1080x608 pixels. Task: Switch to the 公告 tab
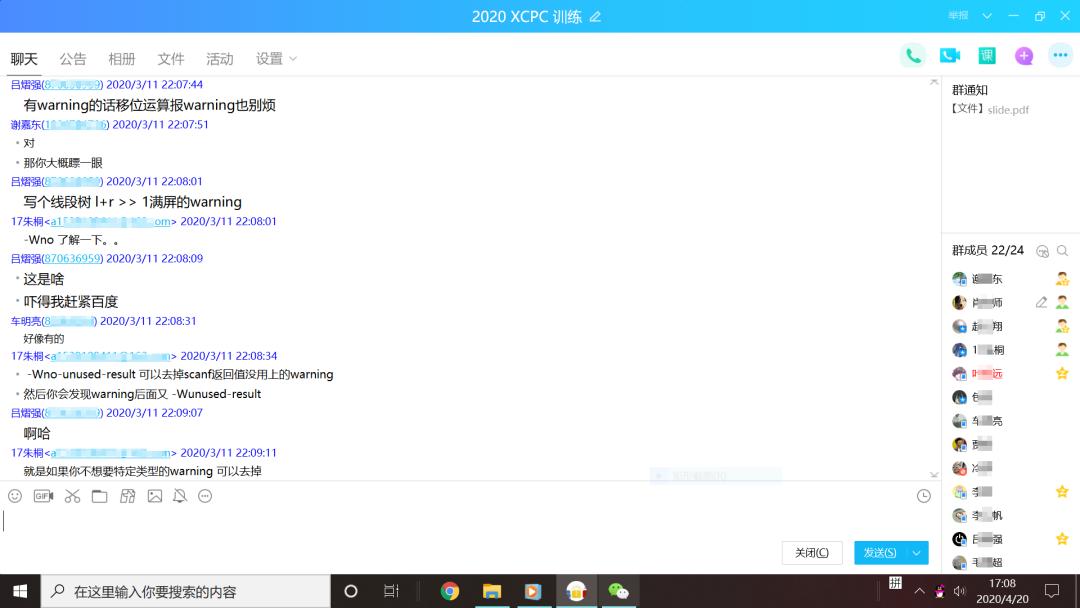pyautogui.click(x=73, y=59)
